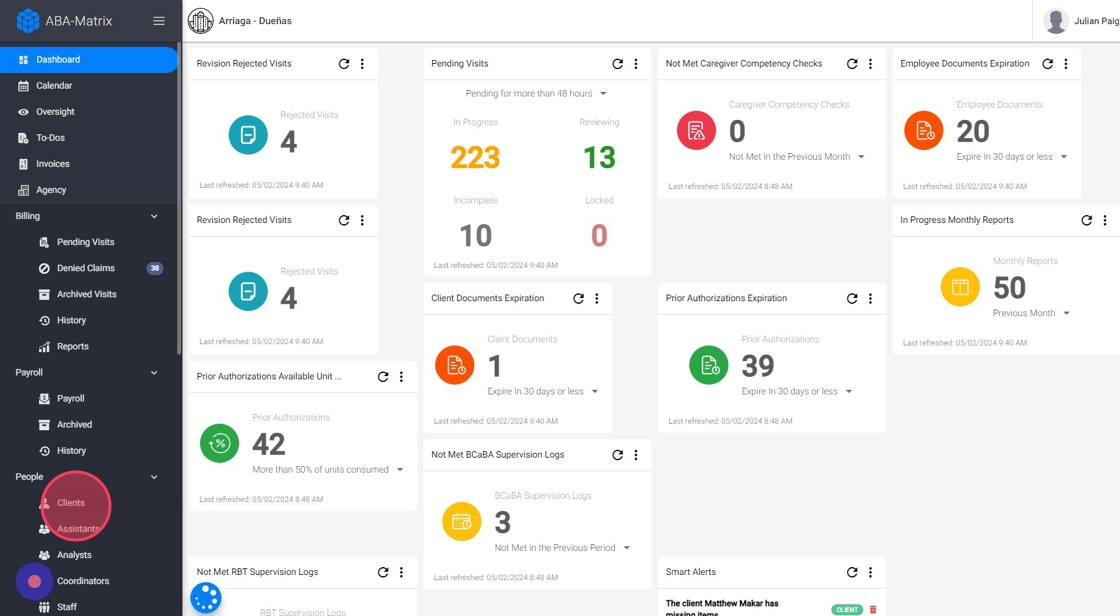Toggle the hamburger sidebar menu
Image resolution: width=1120 pixels, height=616 pixels.
[x=159, y=21]
